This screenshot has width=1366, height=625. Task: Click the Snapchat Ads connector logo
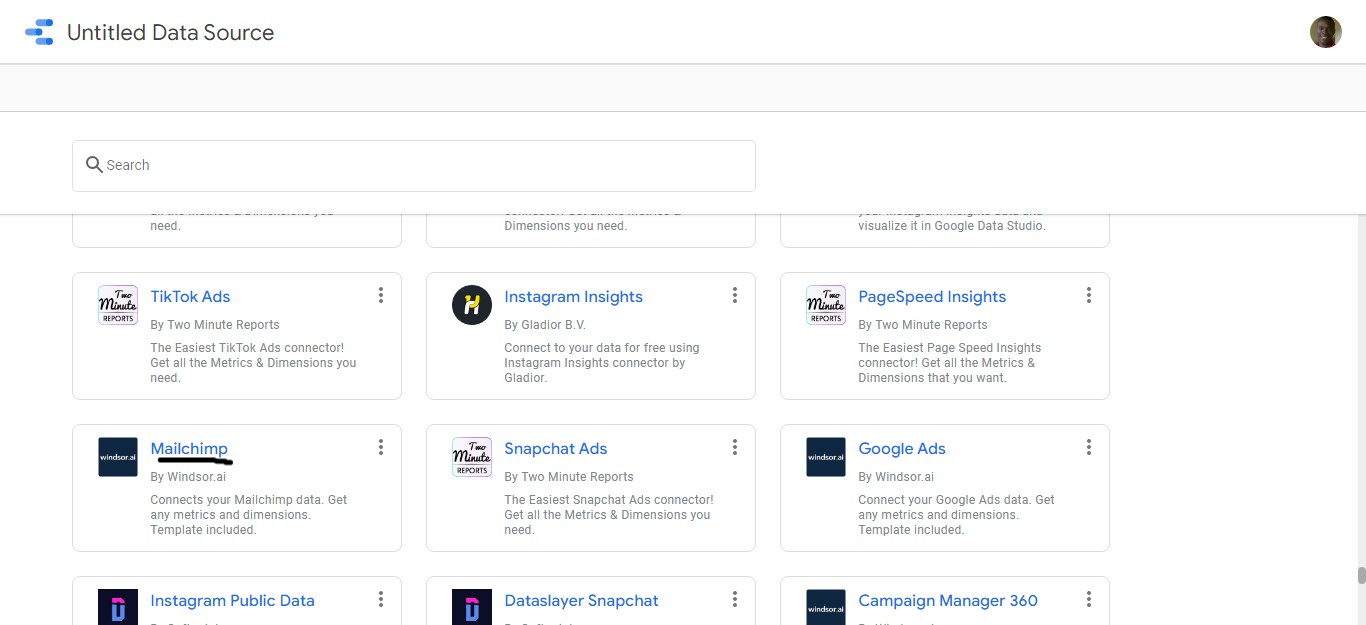(x=472, y=457)
